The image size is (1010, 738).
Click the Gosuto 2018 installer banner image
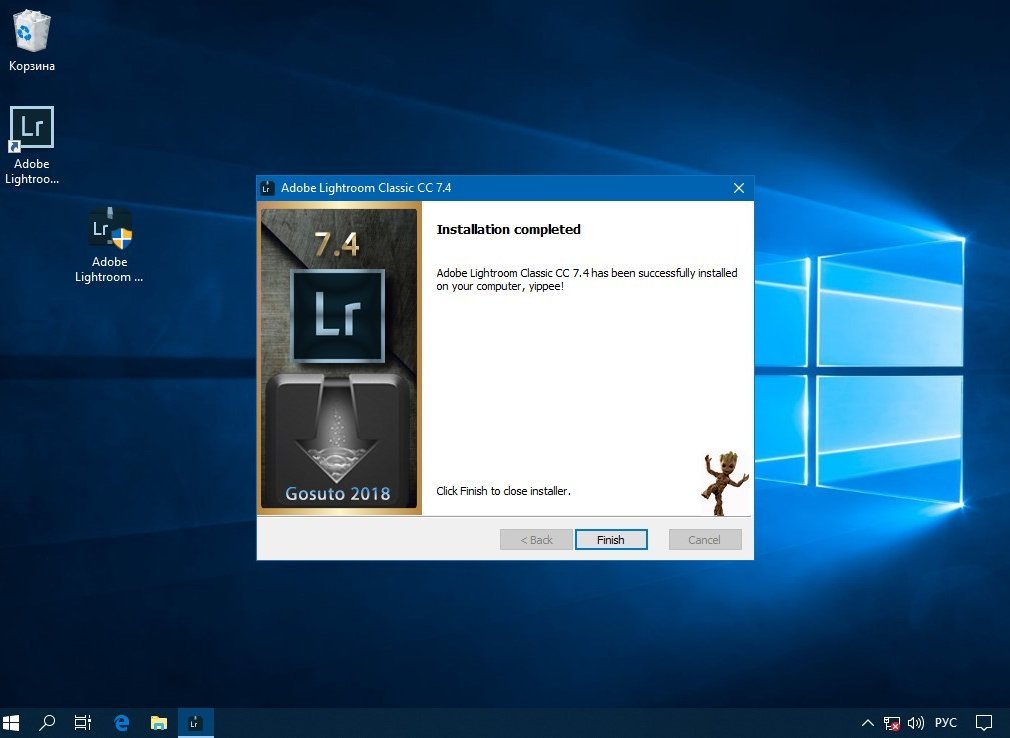(x=339, y=358)
